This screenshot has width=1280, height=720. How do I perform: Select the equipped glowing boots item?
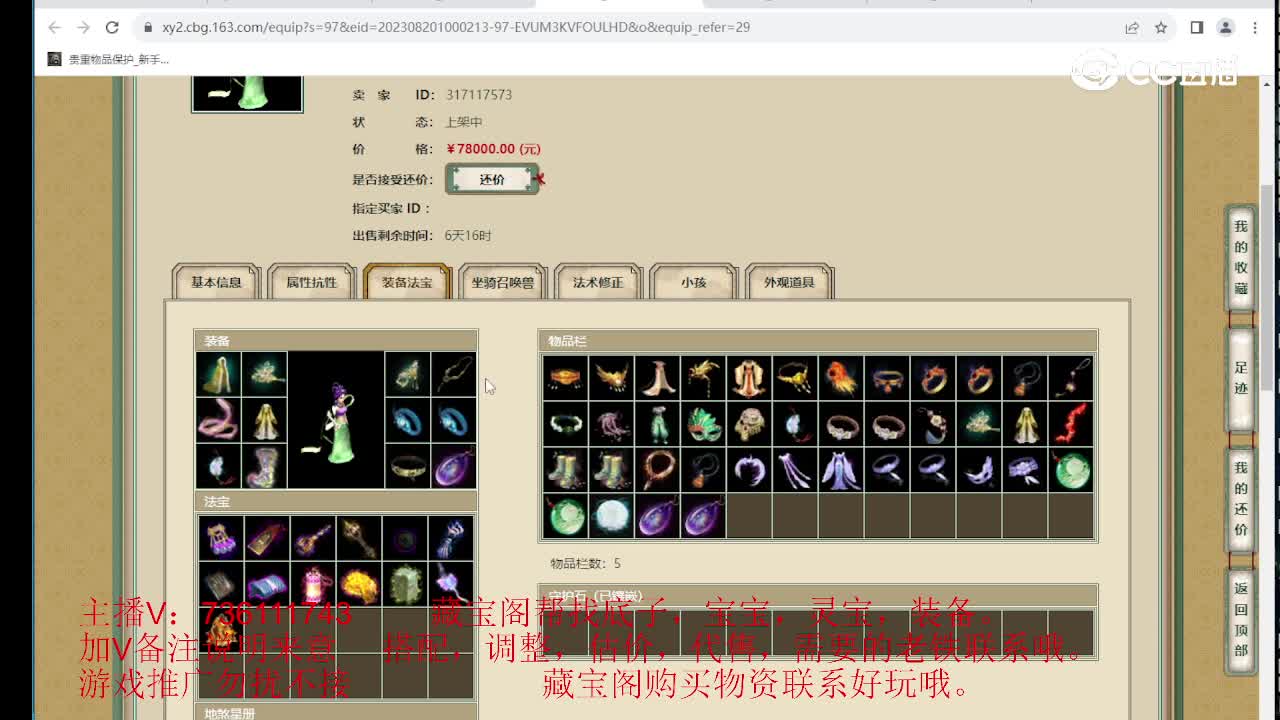pyautogui.click(x=265, y=466)
